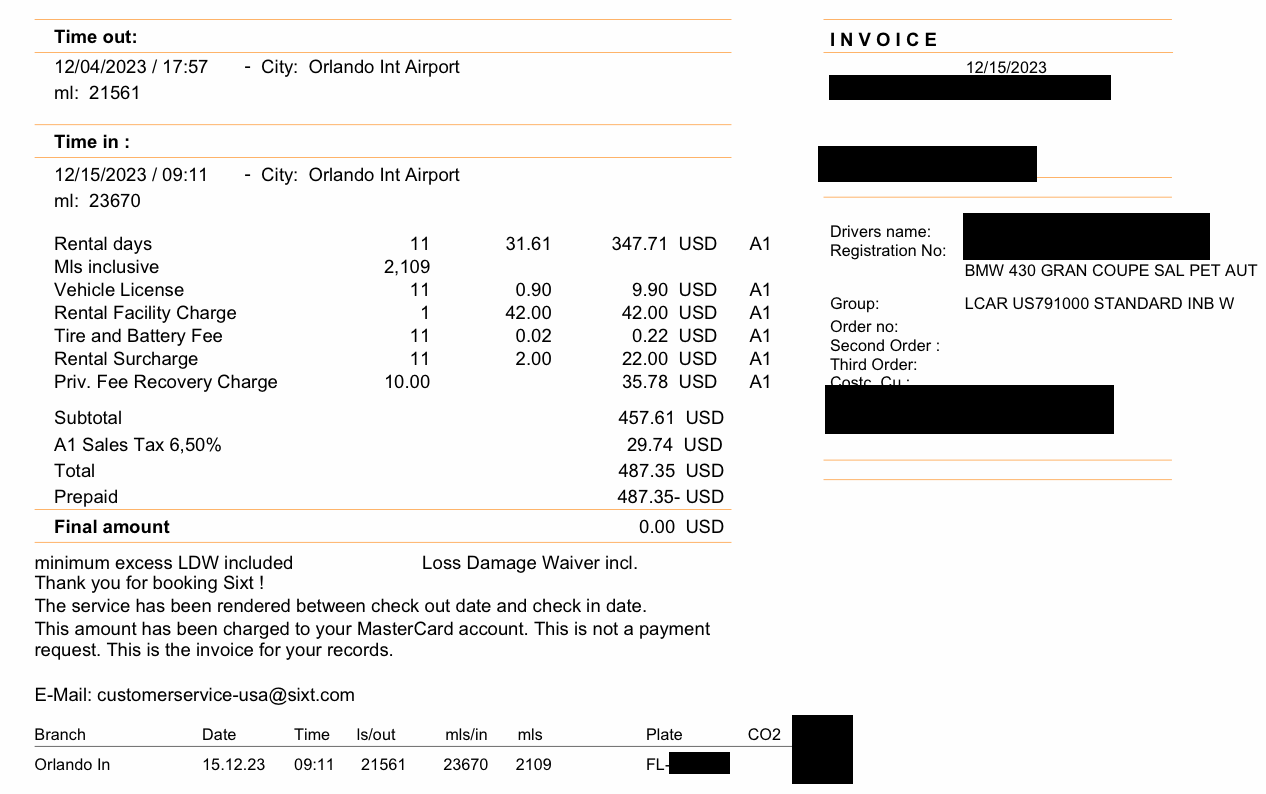Click the Subtotal value 457.61 USD
Screen dimensions: 1266x794
[x=670, y=418]
